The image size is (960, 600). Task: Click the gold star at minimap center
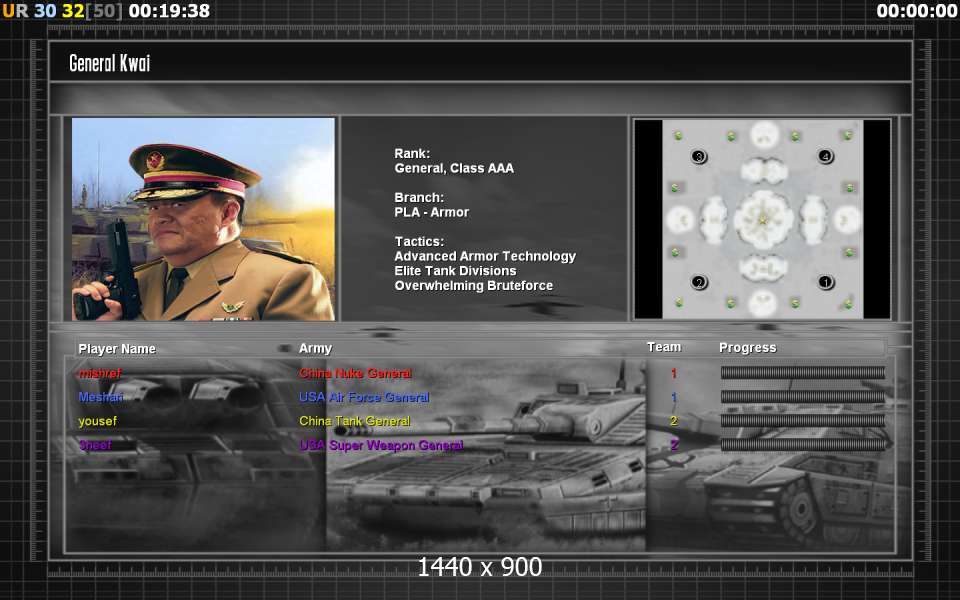coord(763,220)
